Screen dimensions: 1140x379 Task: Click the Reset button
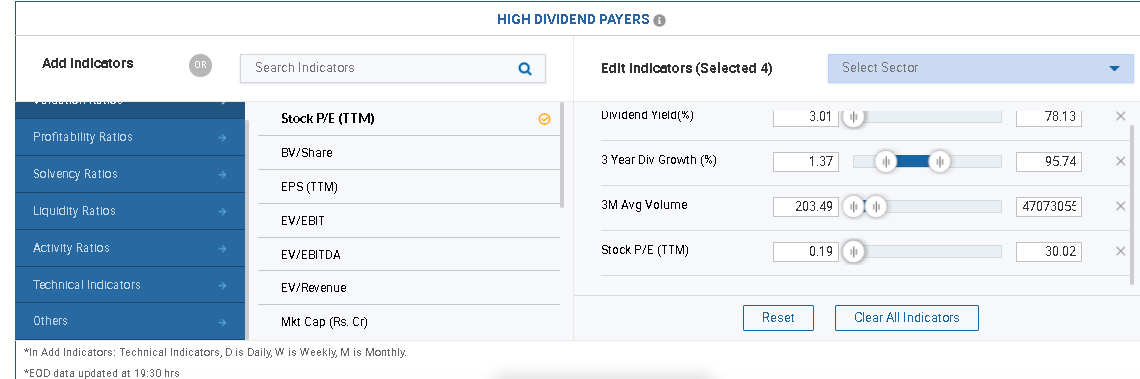point(778,318)
